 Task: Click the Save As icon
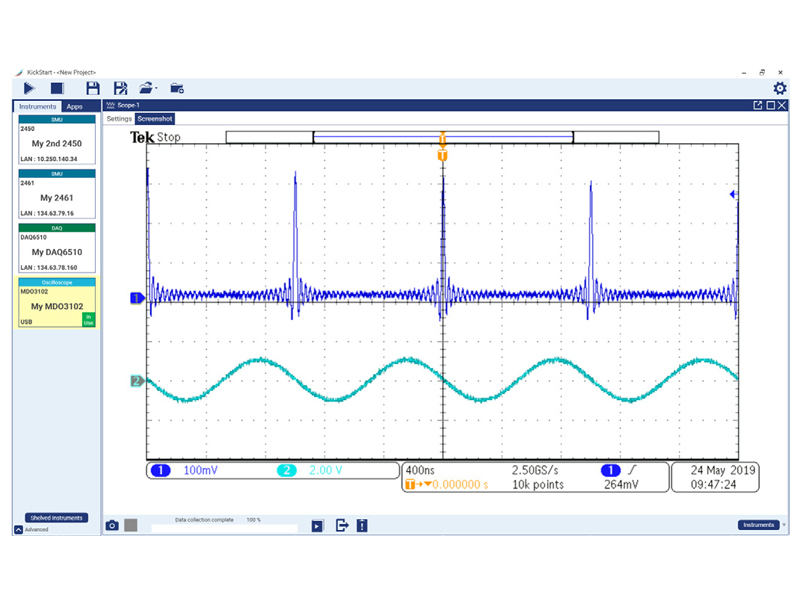coord(120,89)
